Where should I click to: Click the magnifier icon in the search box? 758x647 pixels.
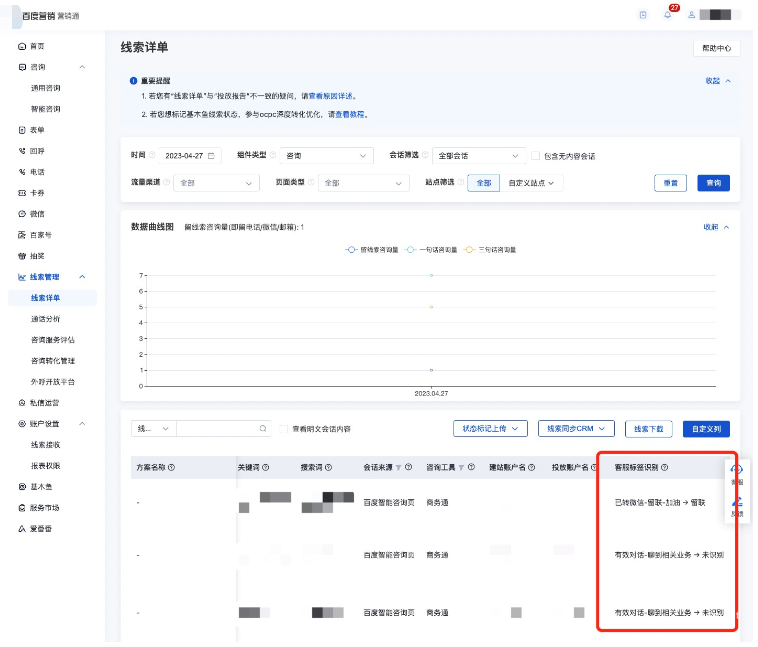click(263, 429)
